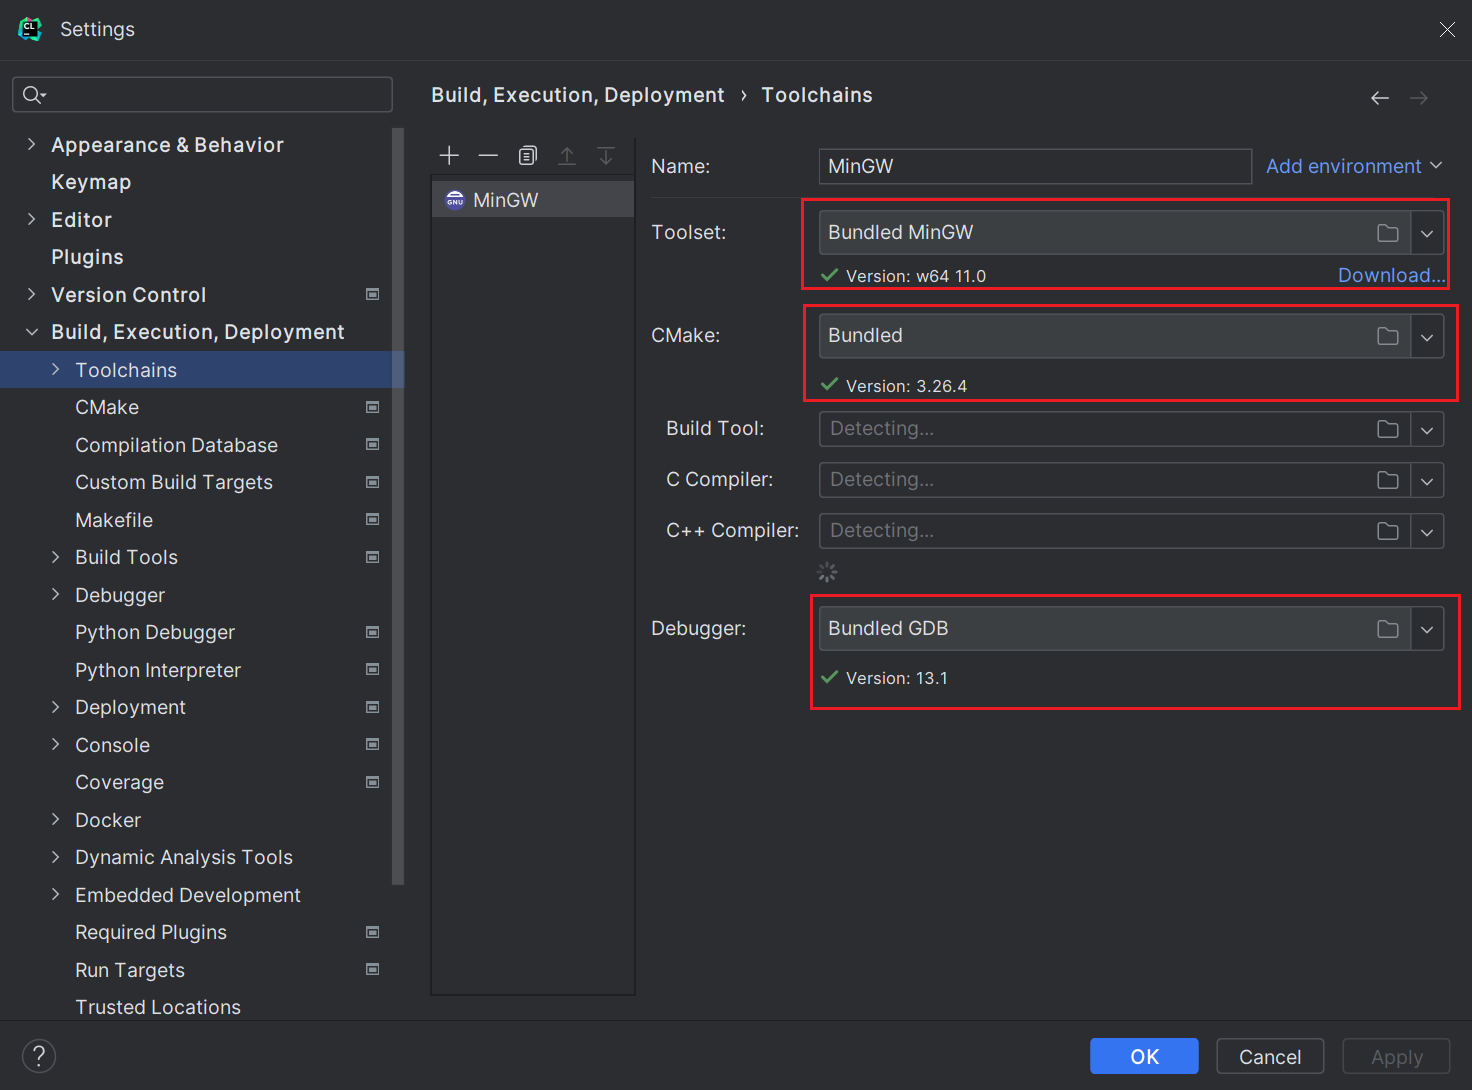The height and width of the screenshot is (1090, 1472).
Task: Click project-level icon next to CMake
Action: (x=373, y=407)
